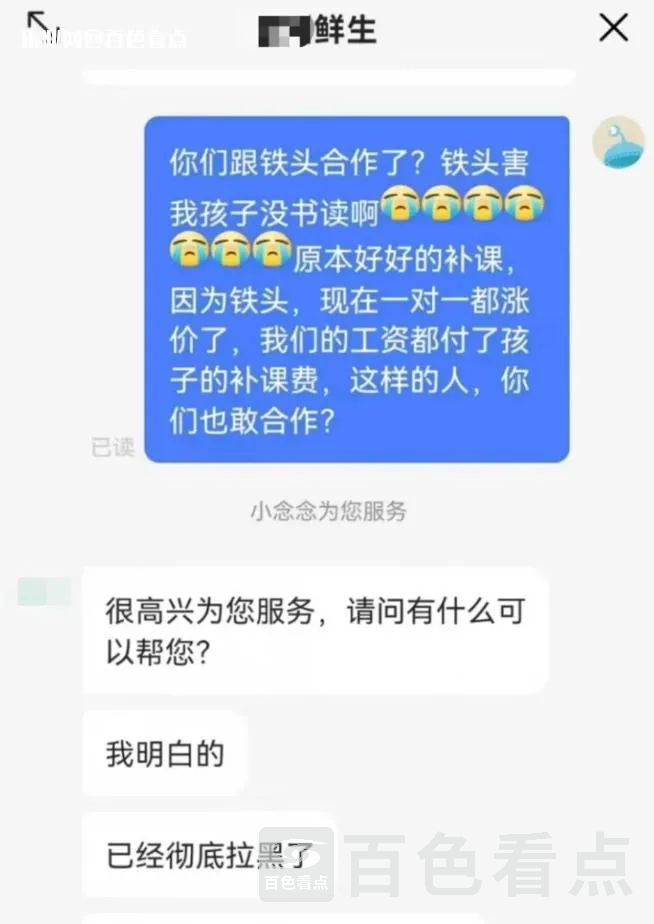
Task: Tap the large 百色看点 watermark text
Action: (x=490, y=864)
